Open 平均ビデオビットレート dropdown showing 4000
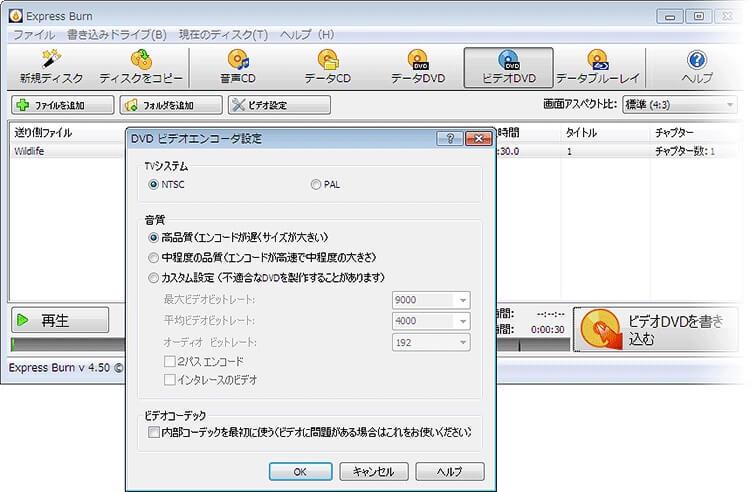The width and height of the screenshot is (750, 492). 431,321
